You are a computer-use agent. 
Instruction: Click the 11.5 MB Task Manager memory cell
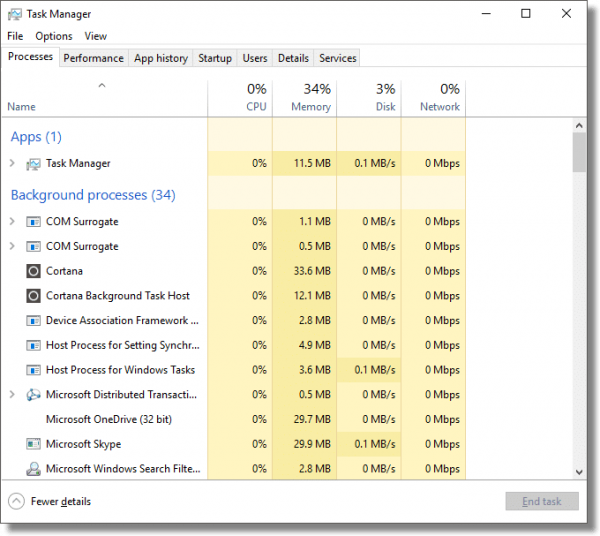click(305, 163)
